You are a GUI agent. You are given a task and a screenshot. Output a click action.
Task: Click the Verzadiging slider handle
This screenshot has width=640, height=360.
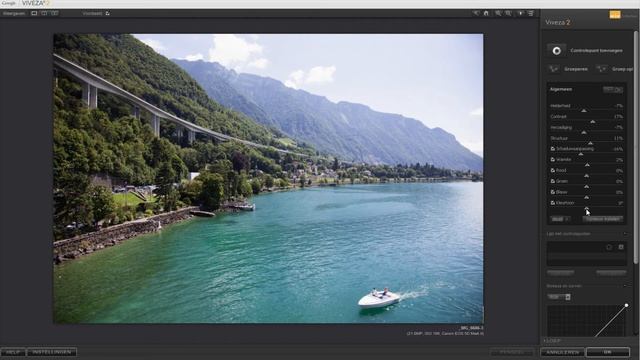pos(584,132)
